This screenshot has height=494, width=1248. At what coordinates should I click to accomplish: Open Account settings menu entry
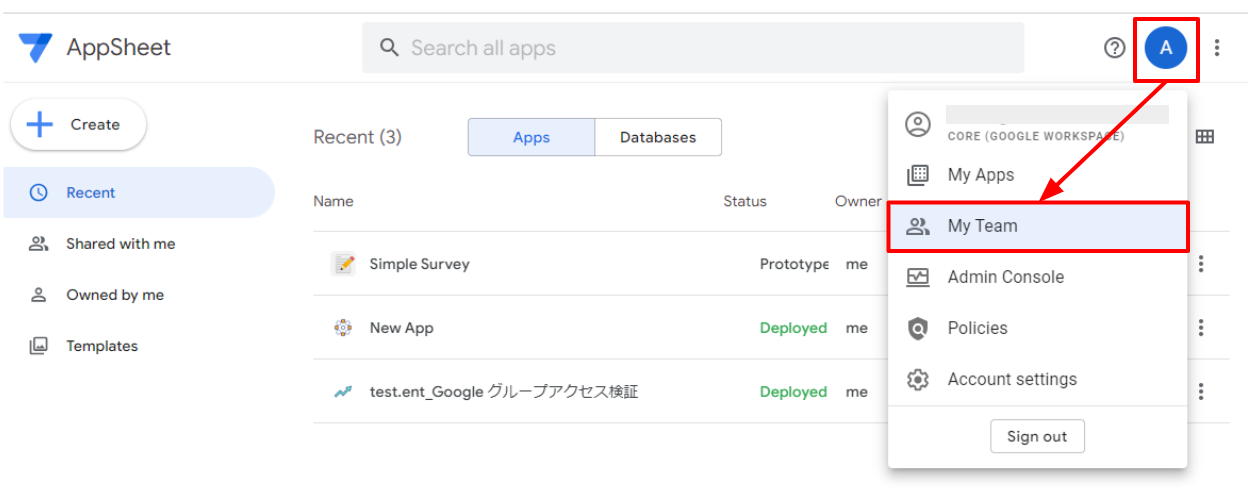click(1037, 379)
